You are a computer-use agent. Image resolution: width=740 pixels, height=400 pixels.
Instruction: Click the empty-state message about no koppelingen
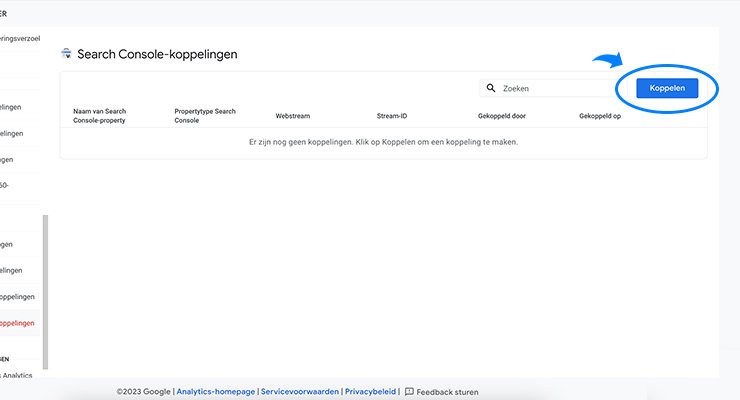(383, 142)
